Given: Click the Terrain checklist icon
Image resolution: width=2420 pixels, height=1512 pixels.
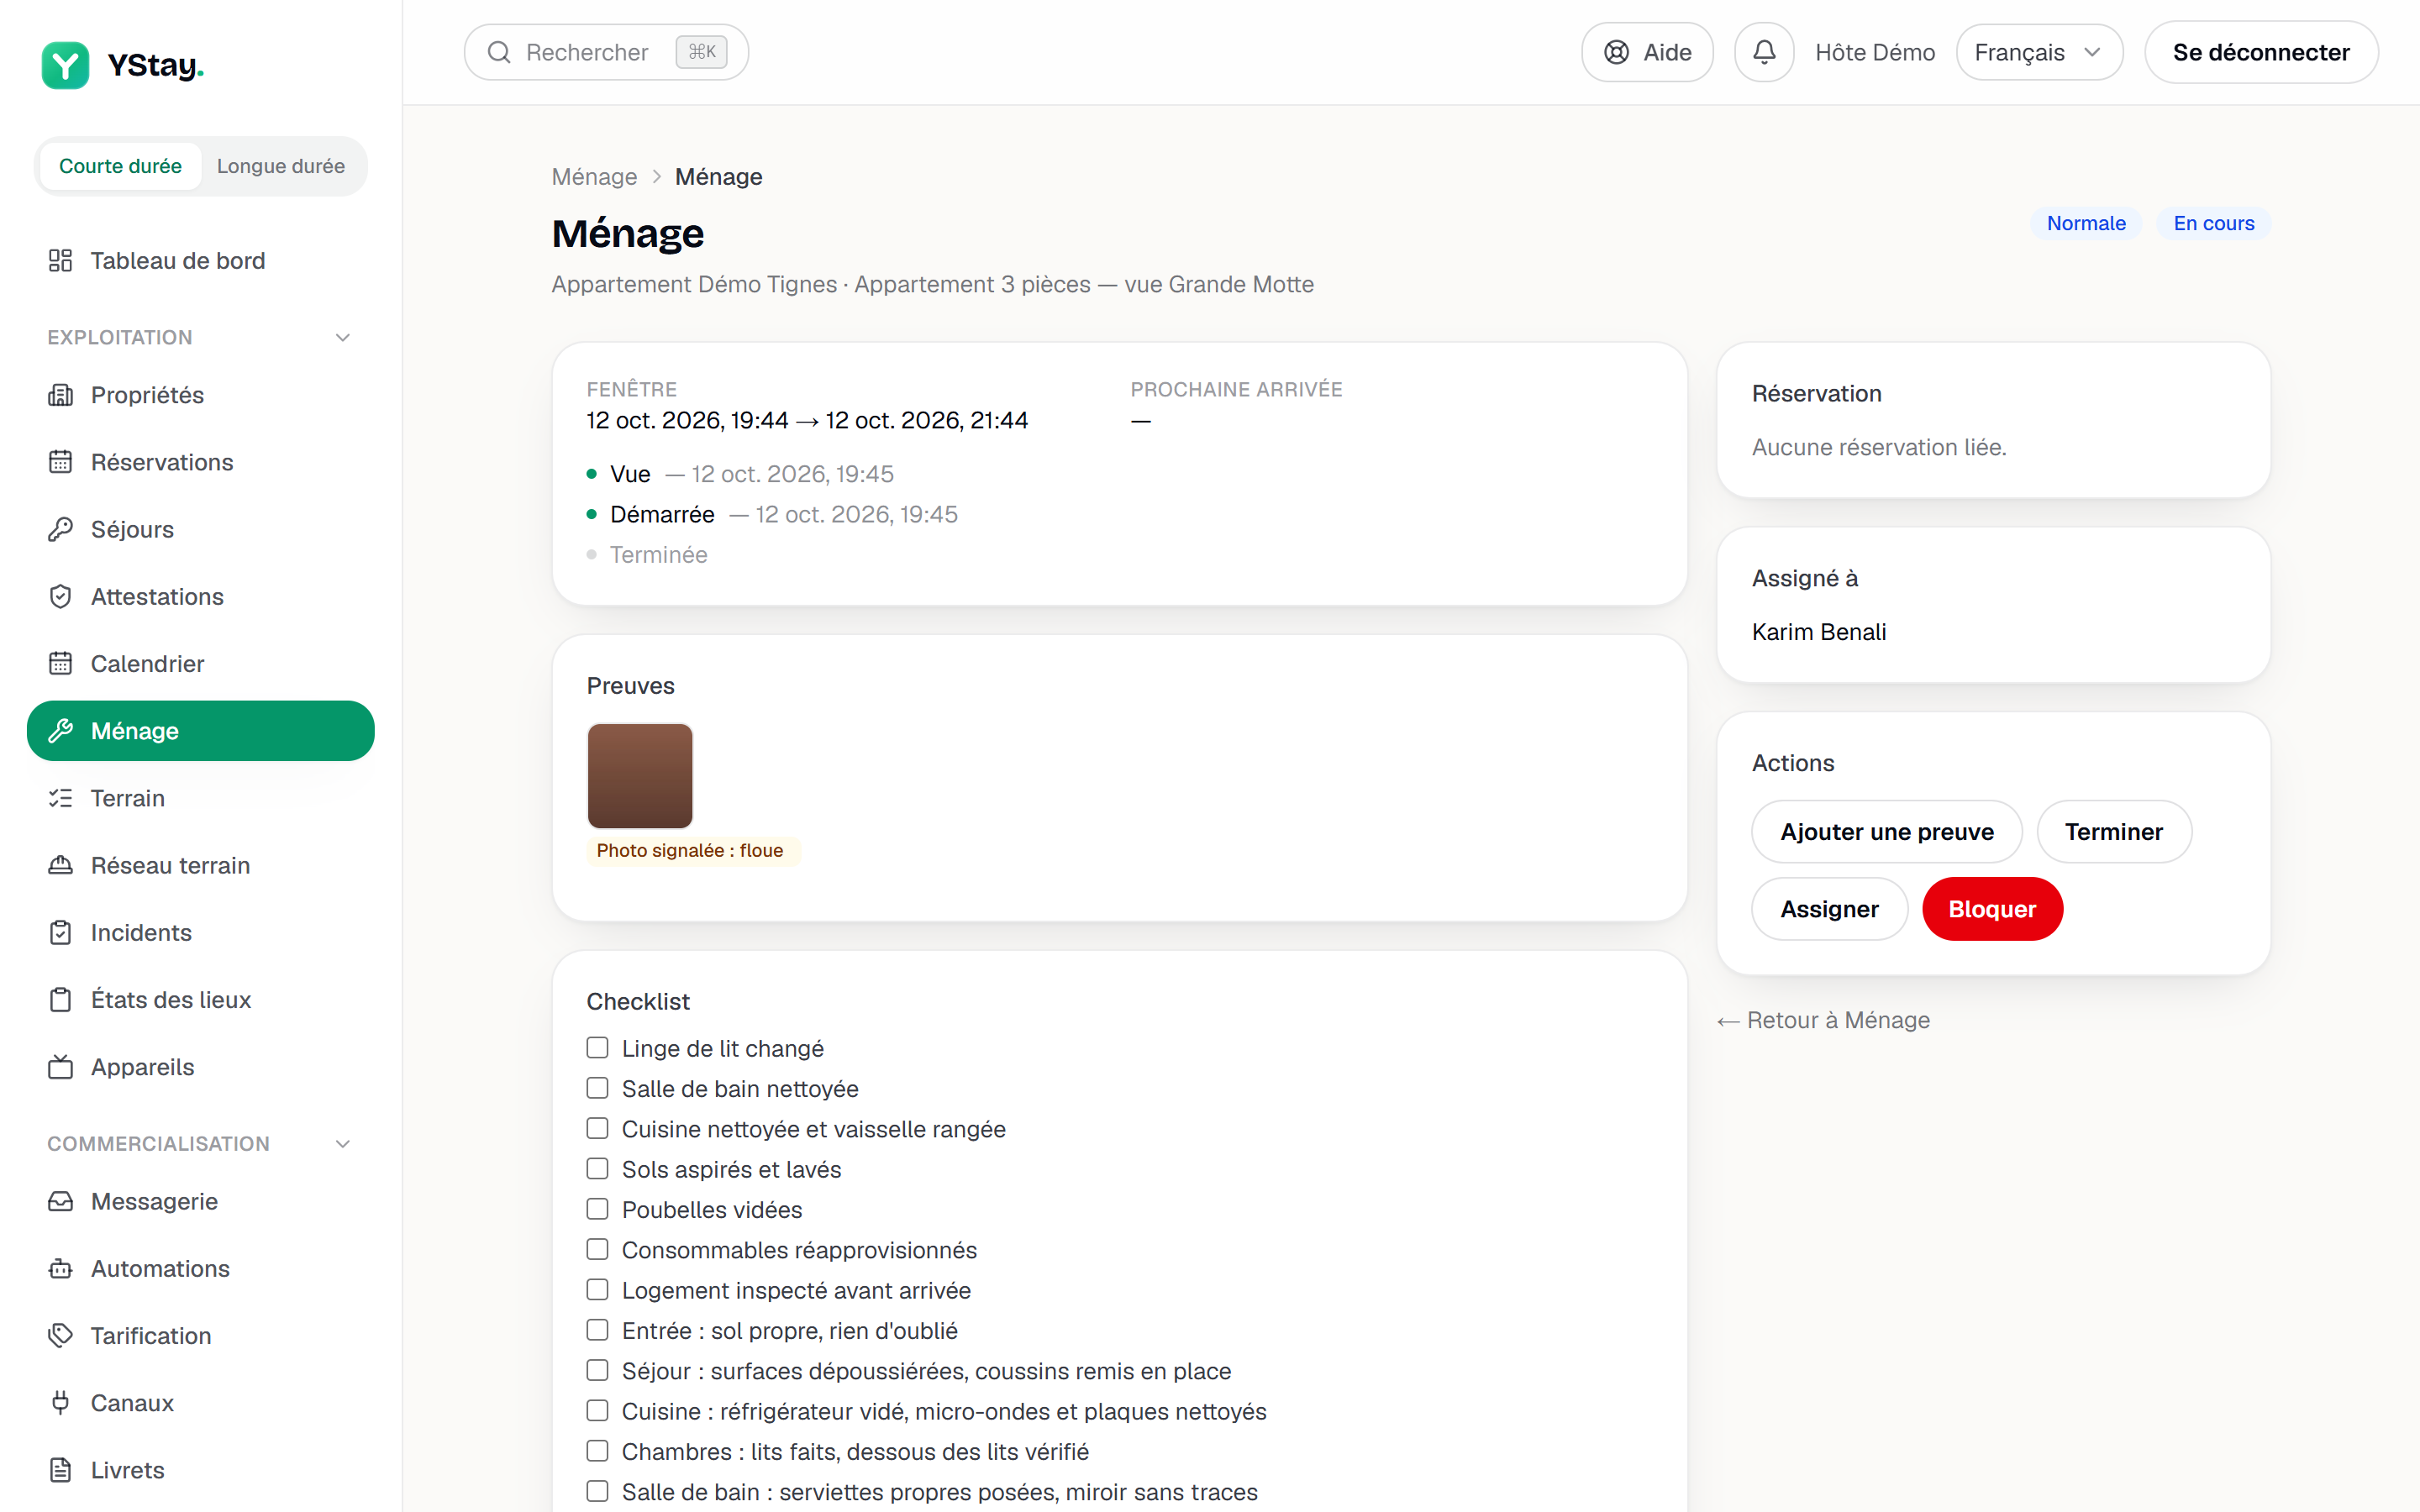Looking at the screenshot, I should tap(60, 798).
